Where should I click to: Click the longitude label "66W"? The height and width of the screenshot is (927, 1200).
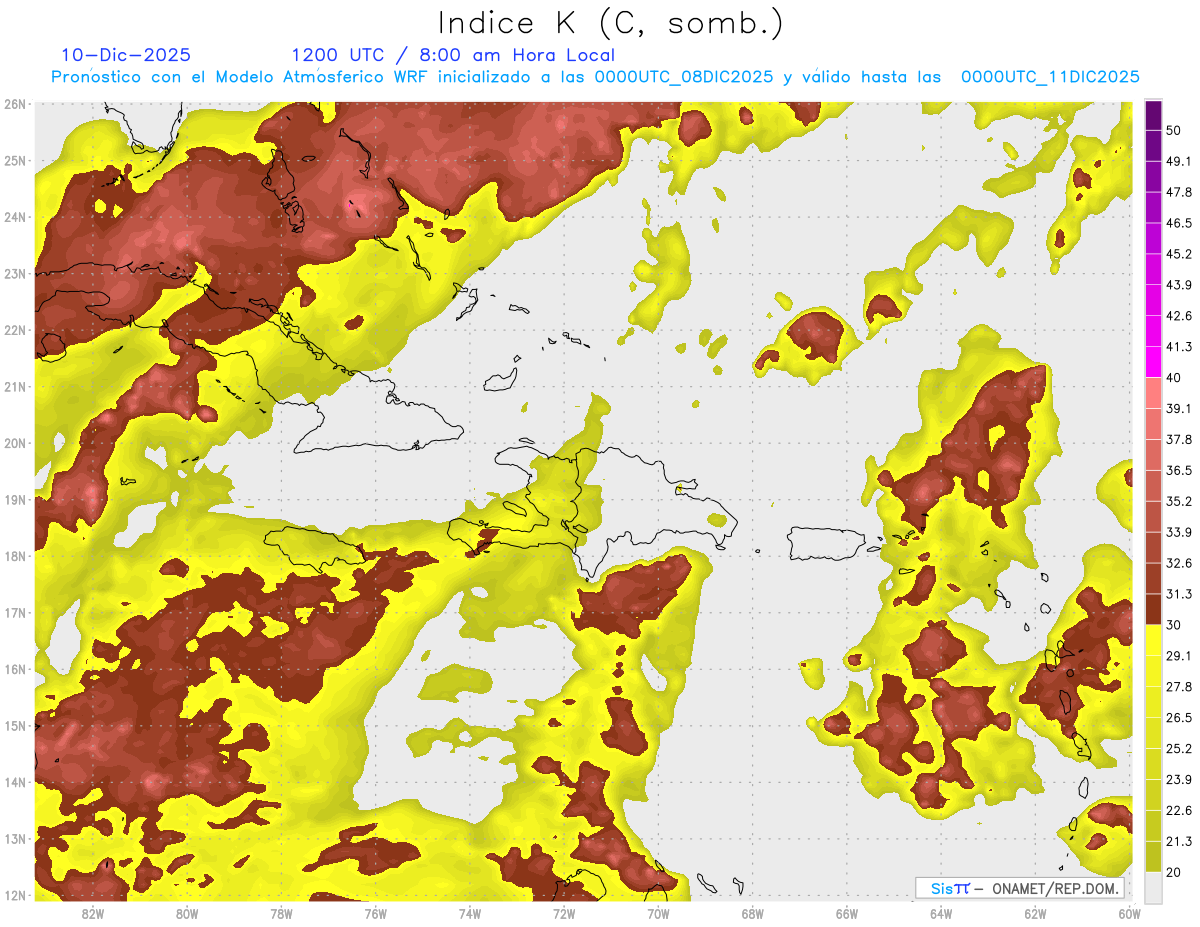coord(846,914)
